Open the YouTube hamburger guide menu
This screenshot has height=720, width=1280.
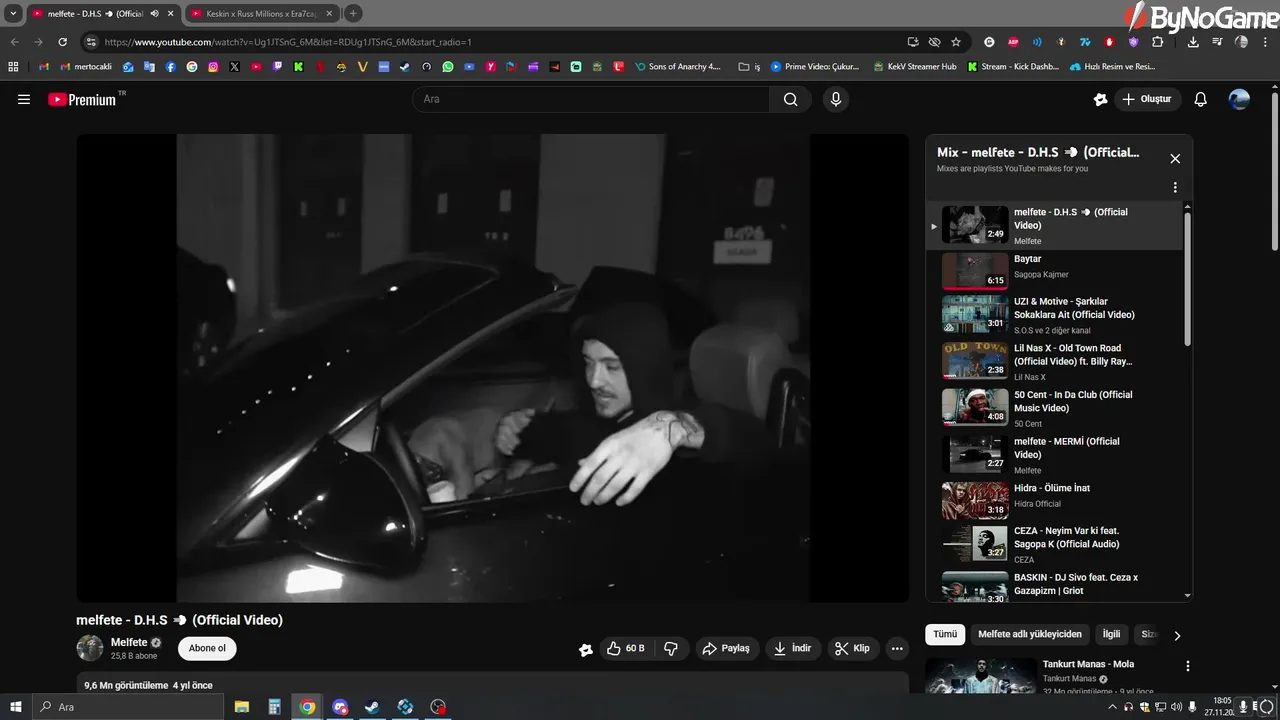click(x=24, y=99)
